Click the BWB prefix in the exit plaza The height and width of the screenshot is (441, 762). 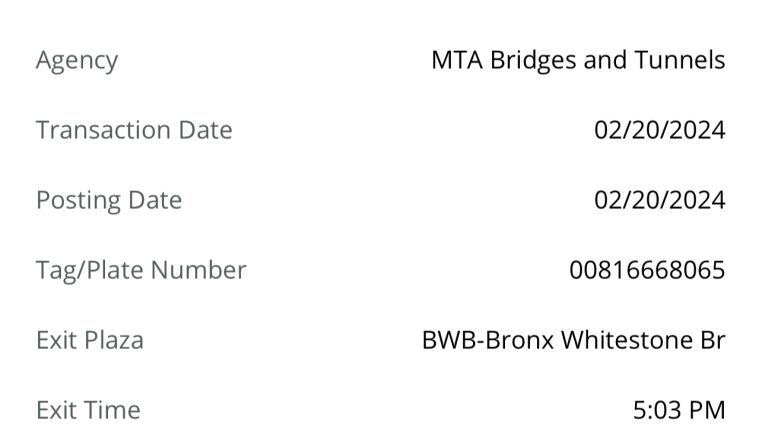(449, 340)
